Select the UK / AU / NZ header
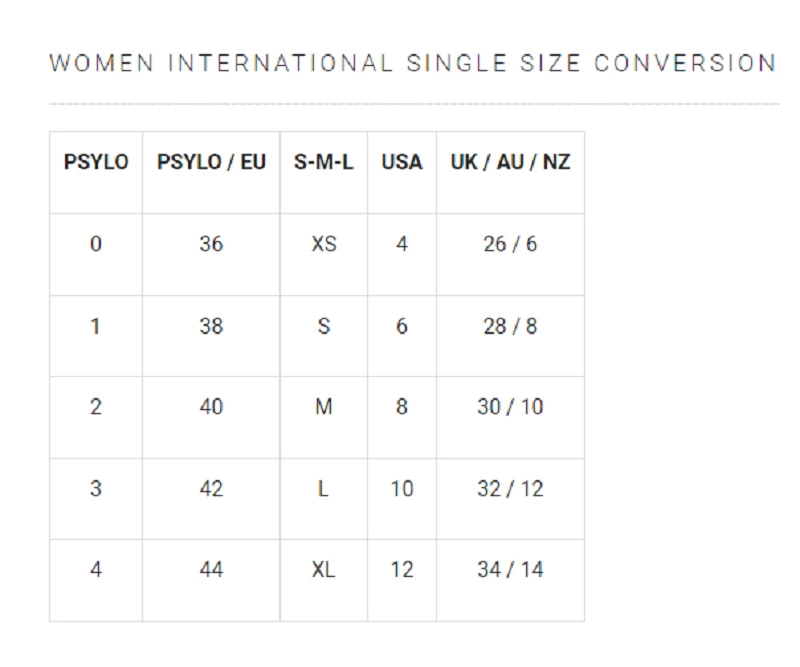Image resolution: width=800 pixels, height=667 pixels. 510,162
